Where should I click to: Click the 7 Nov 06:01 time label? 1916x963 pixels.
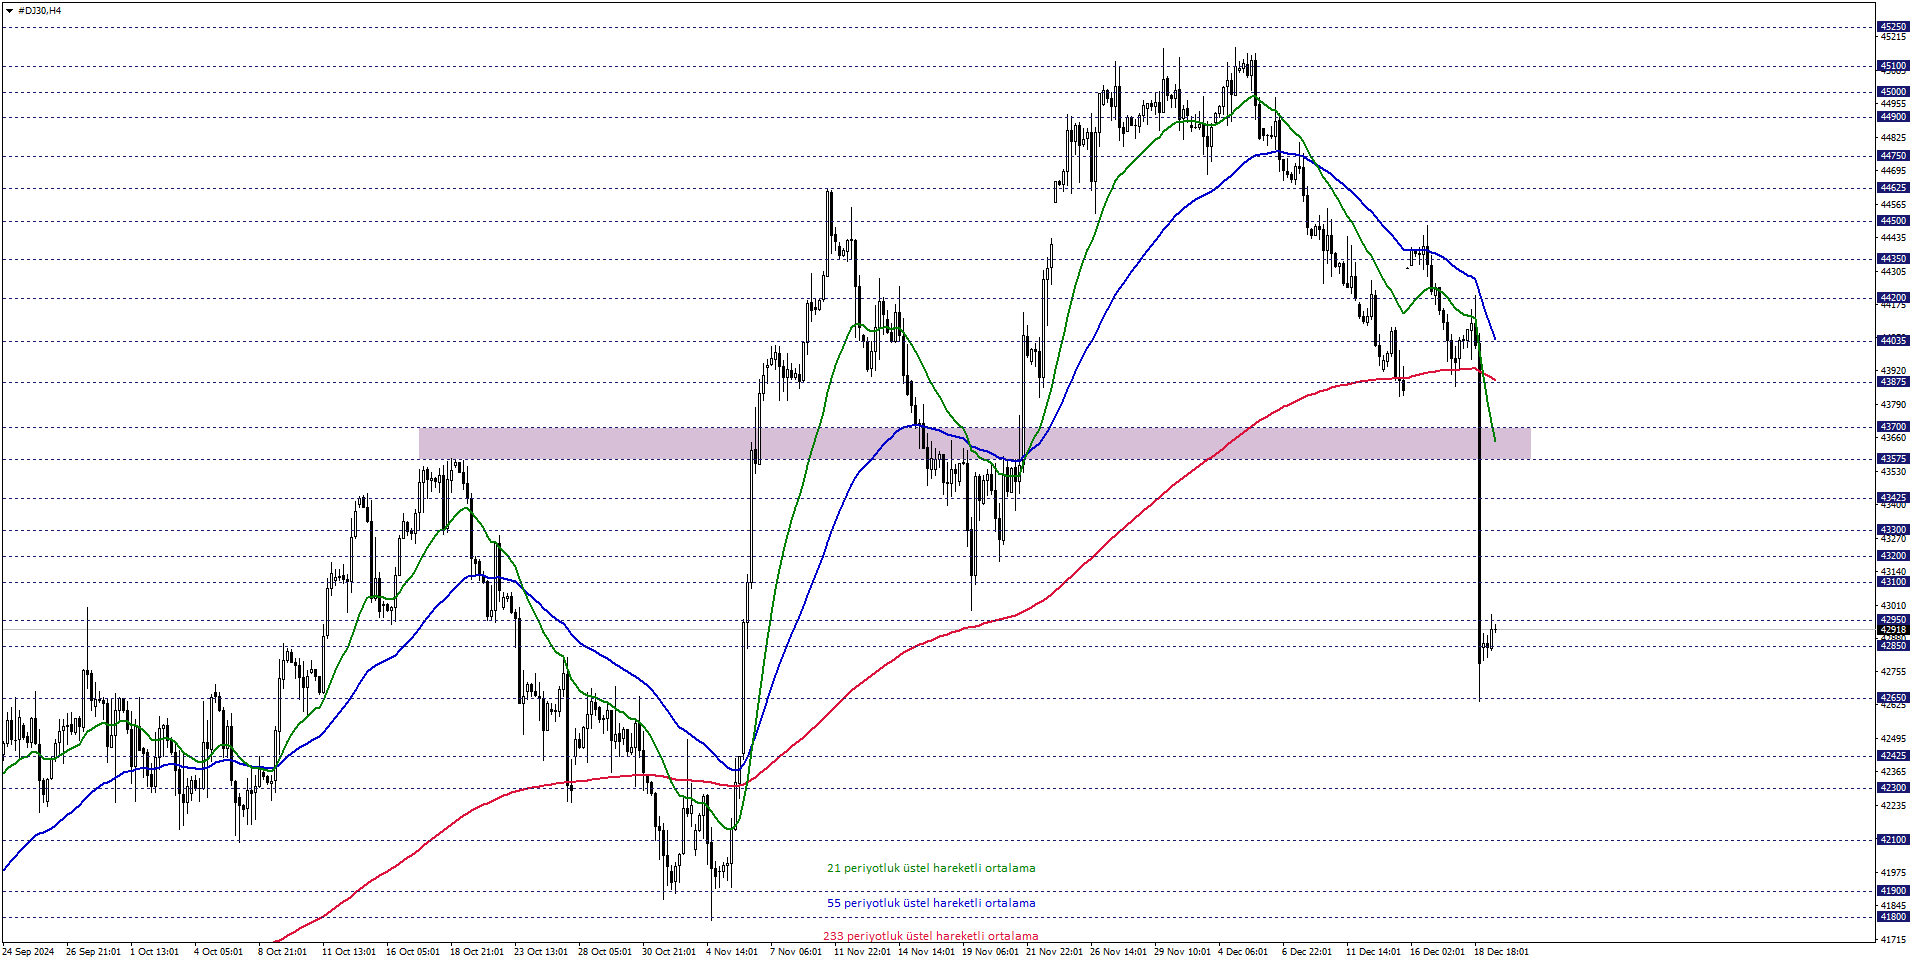(x=796, y=952)
